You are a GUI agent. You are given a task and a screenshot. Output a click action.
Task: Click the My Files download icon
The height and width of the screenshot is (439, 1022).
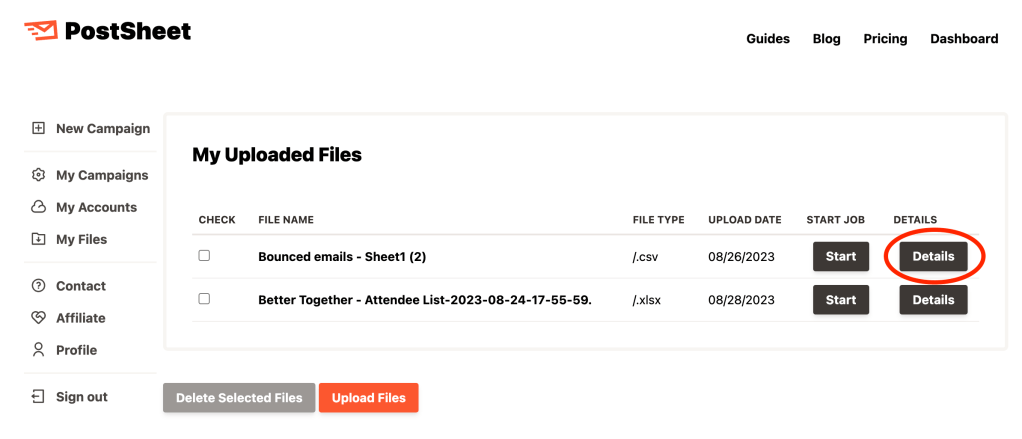(39, 239)
